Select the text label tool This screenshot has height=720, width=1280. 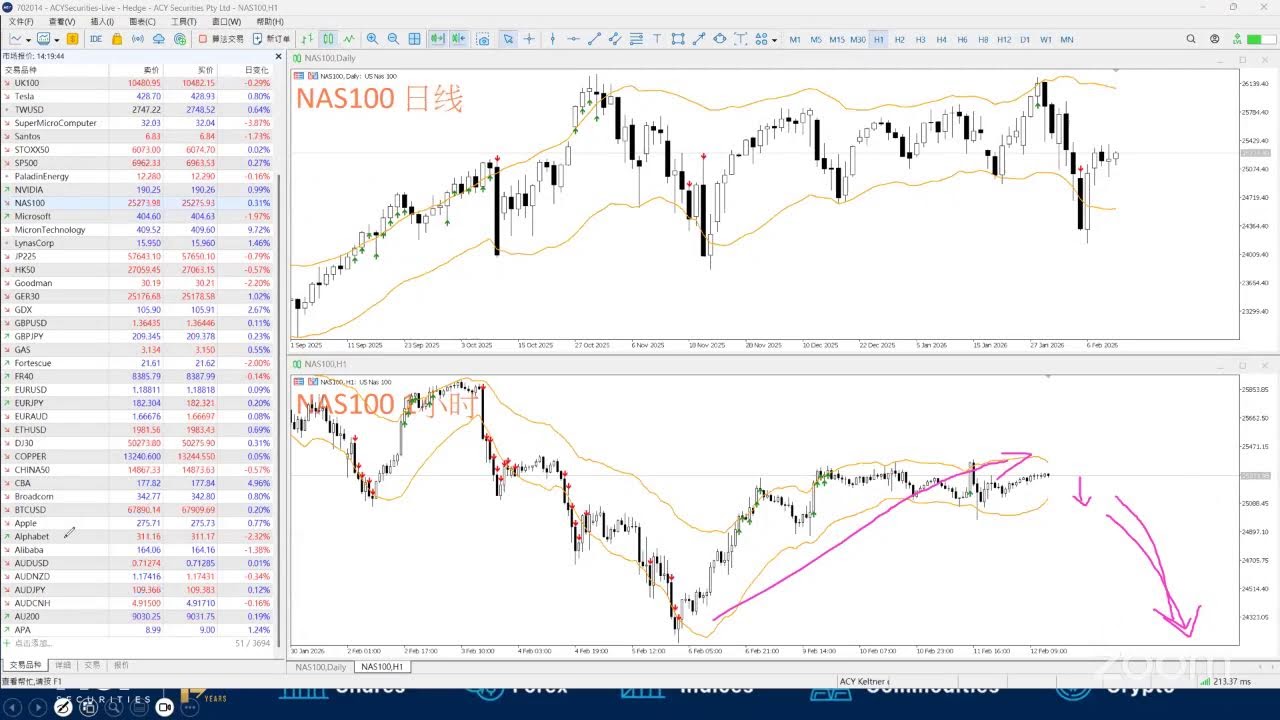[x=740, y=39]
